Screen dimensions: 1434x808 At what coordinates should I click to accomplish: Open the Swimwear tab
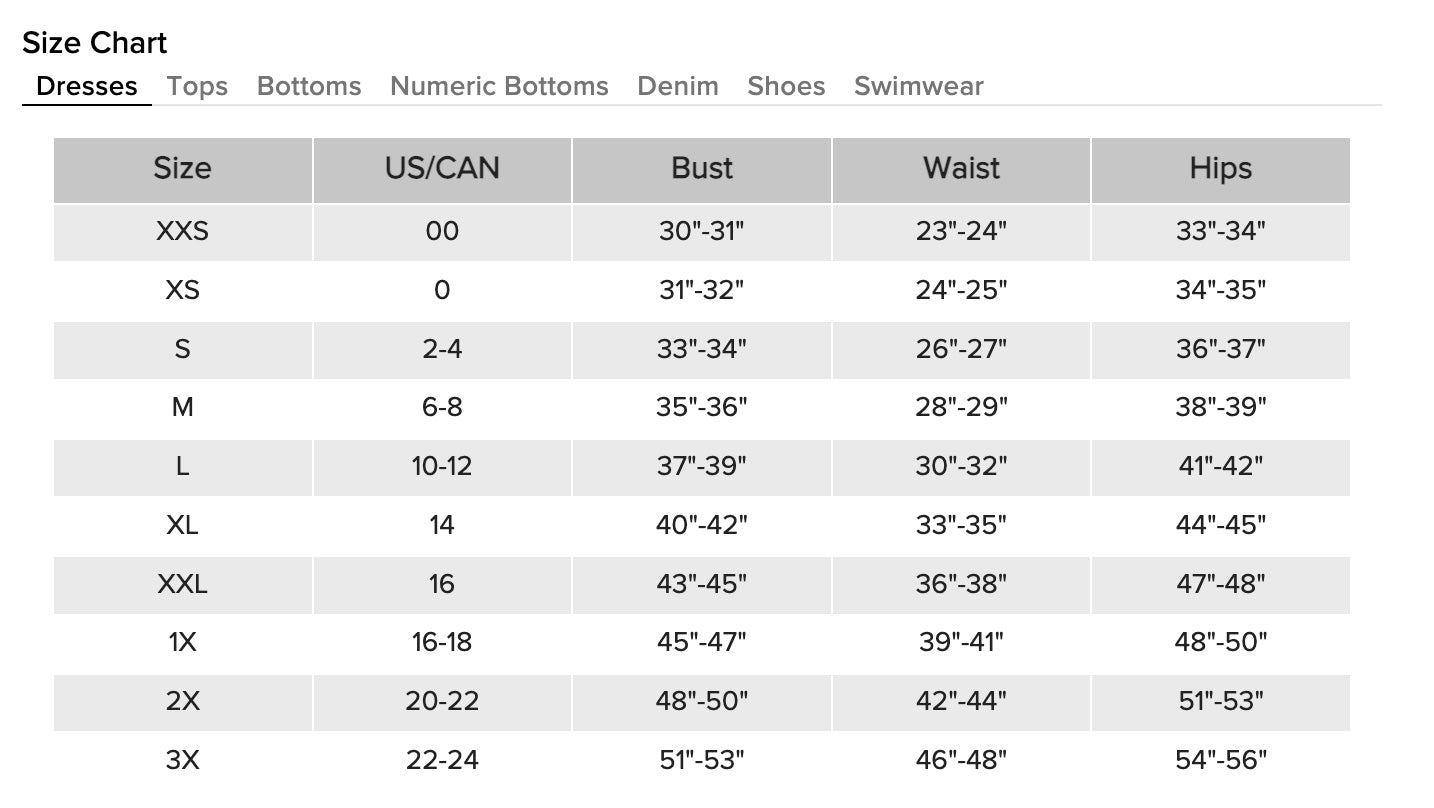pyautogui.click(x=918, y=86)
